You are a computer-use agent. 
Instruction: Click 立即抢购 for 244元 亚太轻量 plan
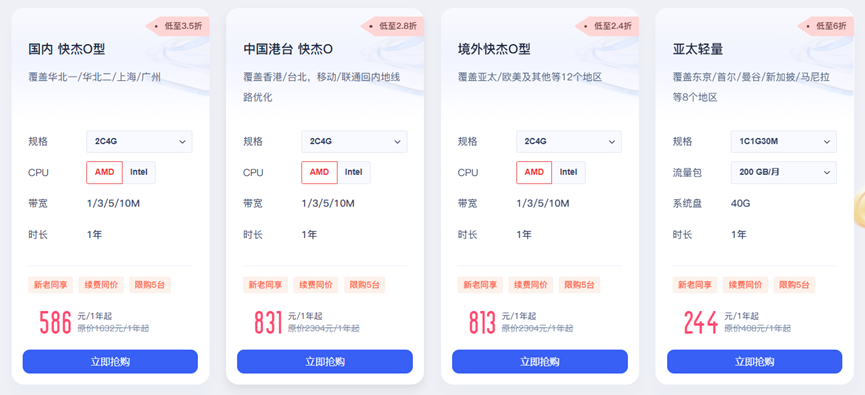(x=754, y=362)
